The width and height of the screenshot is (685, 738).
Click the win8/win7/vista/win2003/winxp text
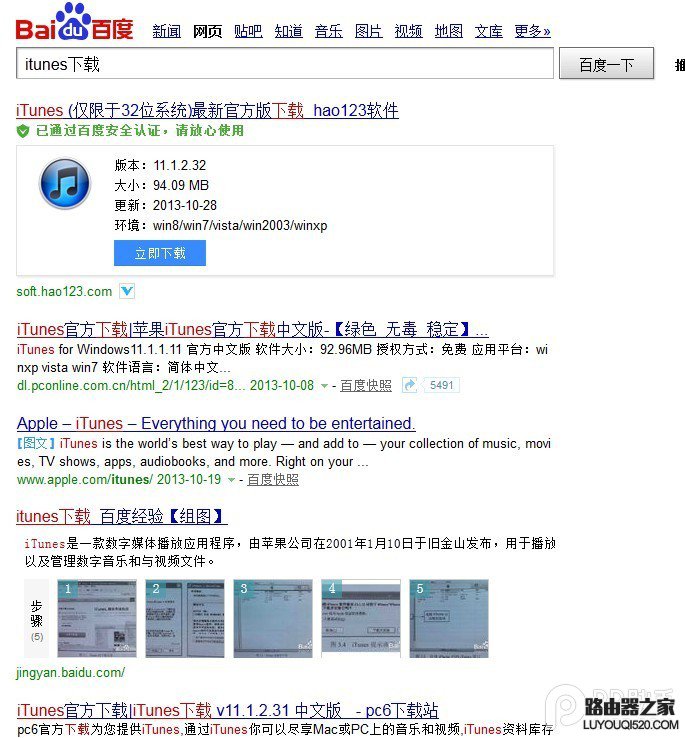click(240, 225)
